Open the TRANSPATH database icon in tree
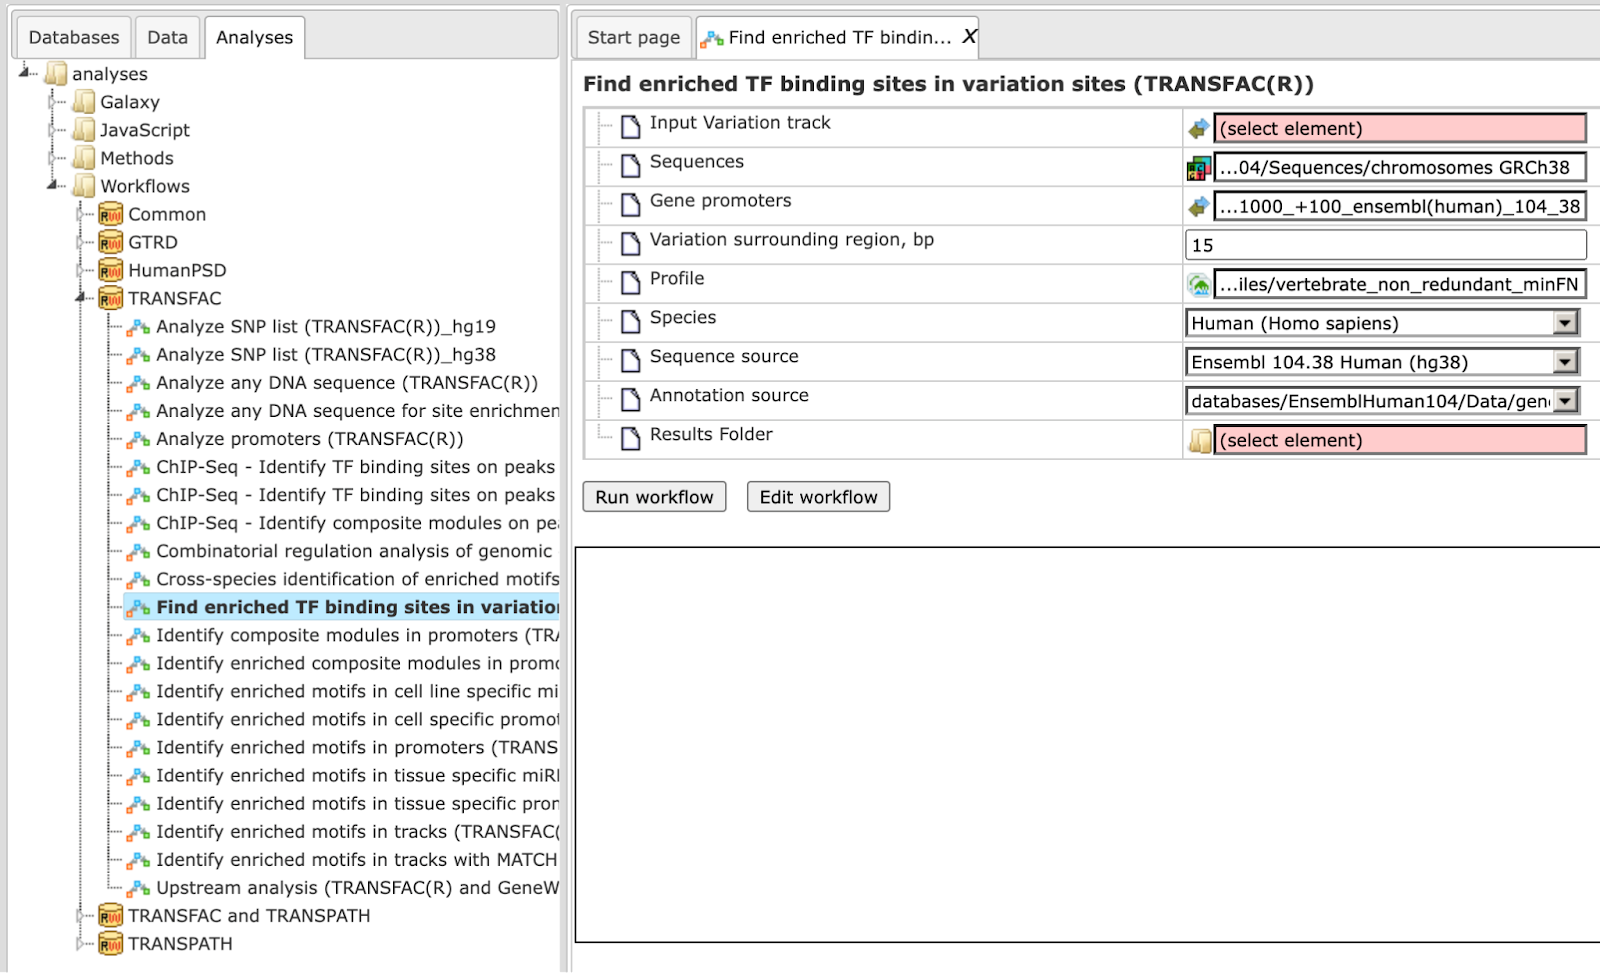The height and width of the screenshot is (973, 1600). pyautogui.click(x=110, y=944)
